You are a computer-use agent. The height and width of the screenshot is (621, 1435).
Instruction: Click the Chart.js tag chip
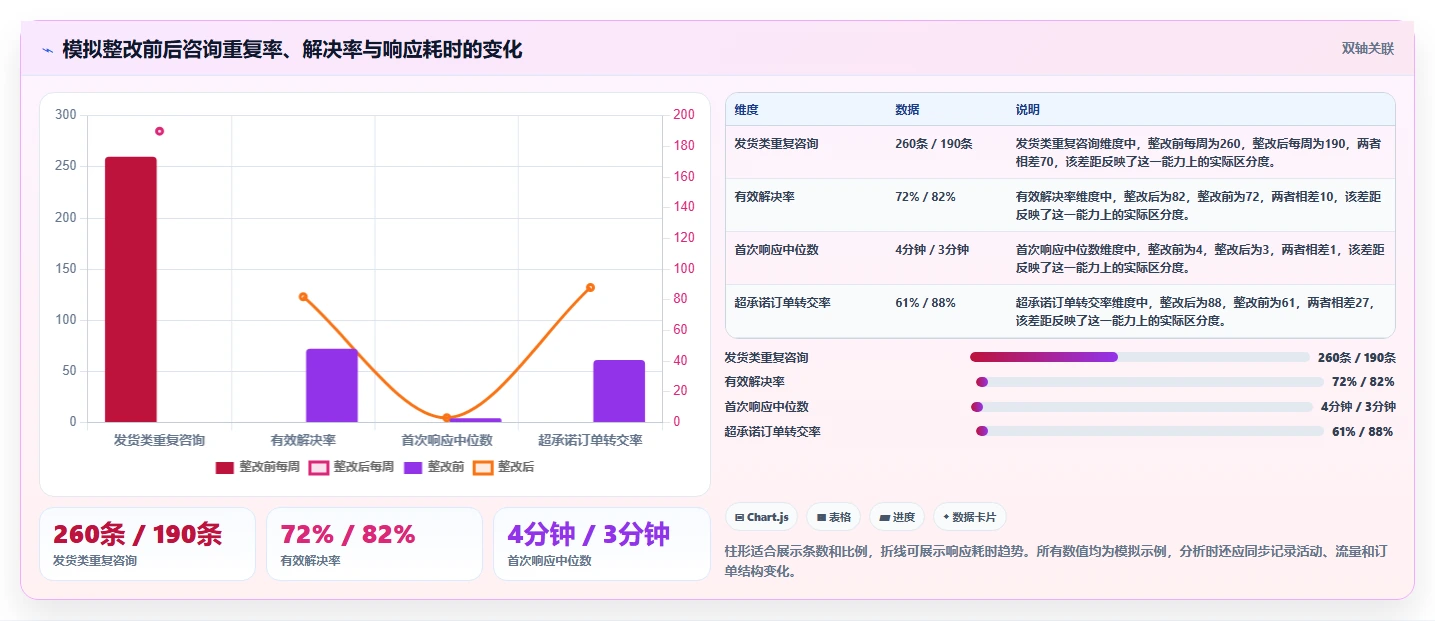coord(761,517)
